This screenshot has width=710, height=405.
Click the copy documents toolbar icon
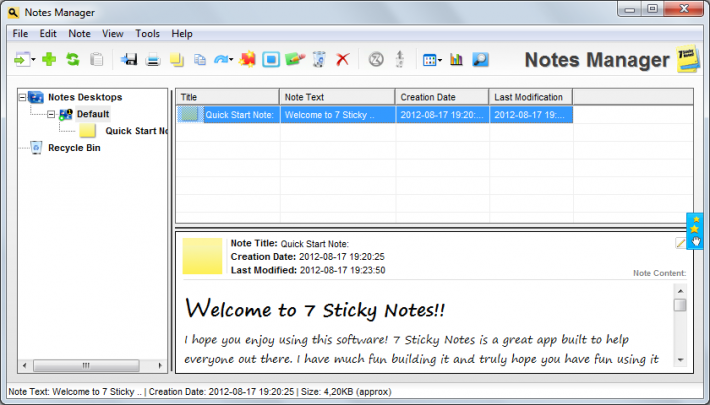[200, 60]
